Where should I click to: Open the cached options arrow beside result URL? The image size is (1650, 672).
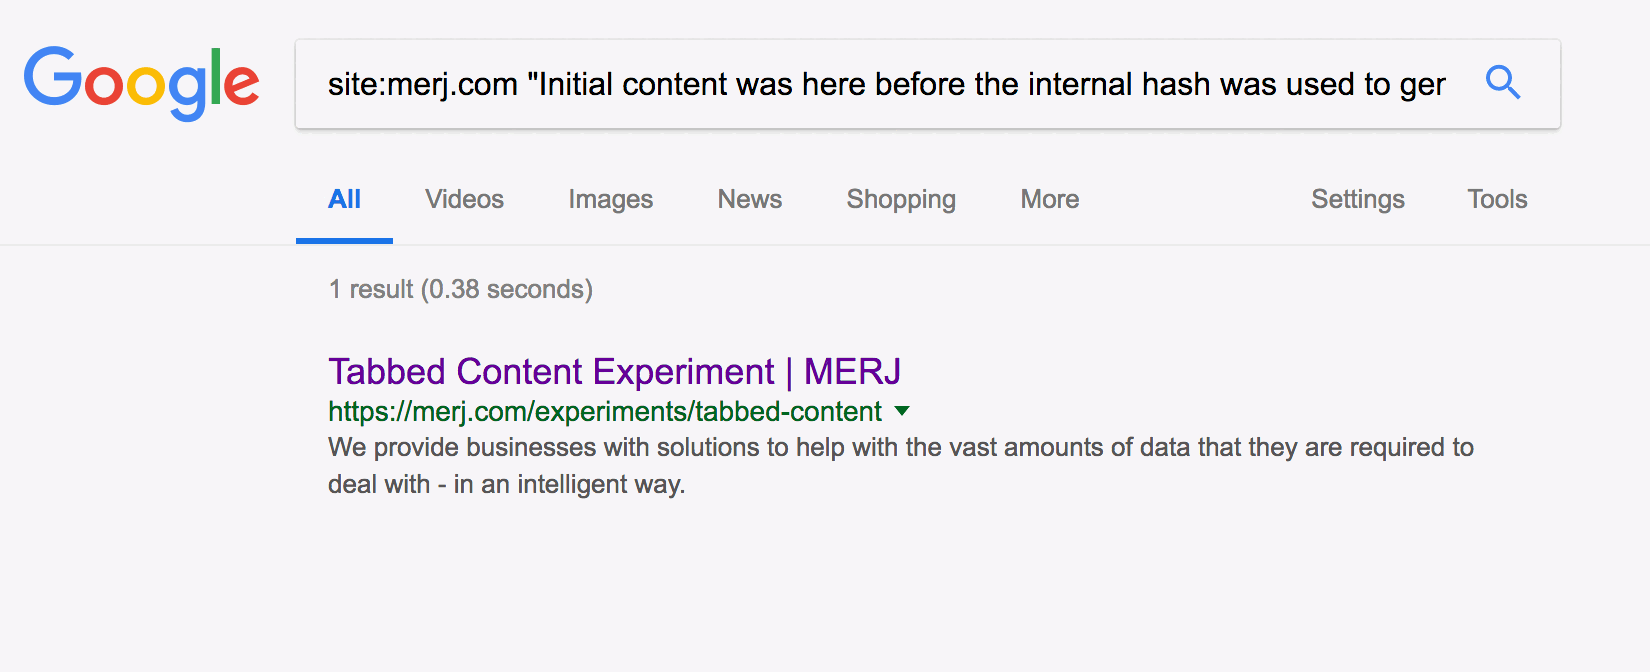pyautogui.click(x=902, y=411)
